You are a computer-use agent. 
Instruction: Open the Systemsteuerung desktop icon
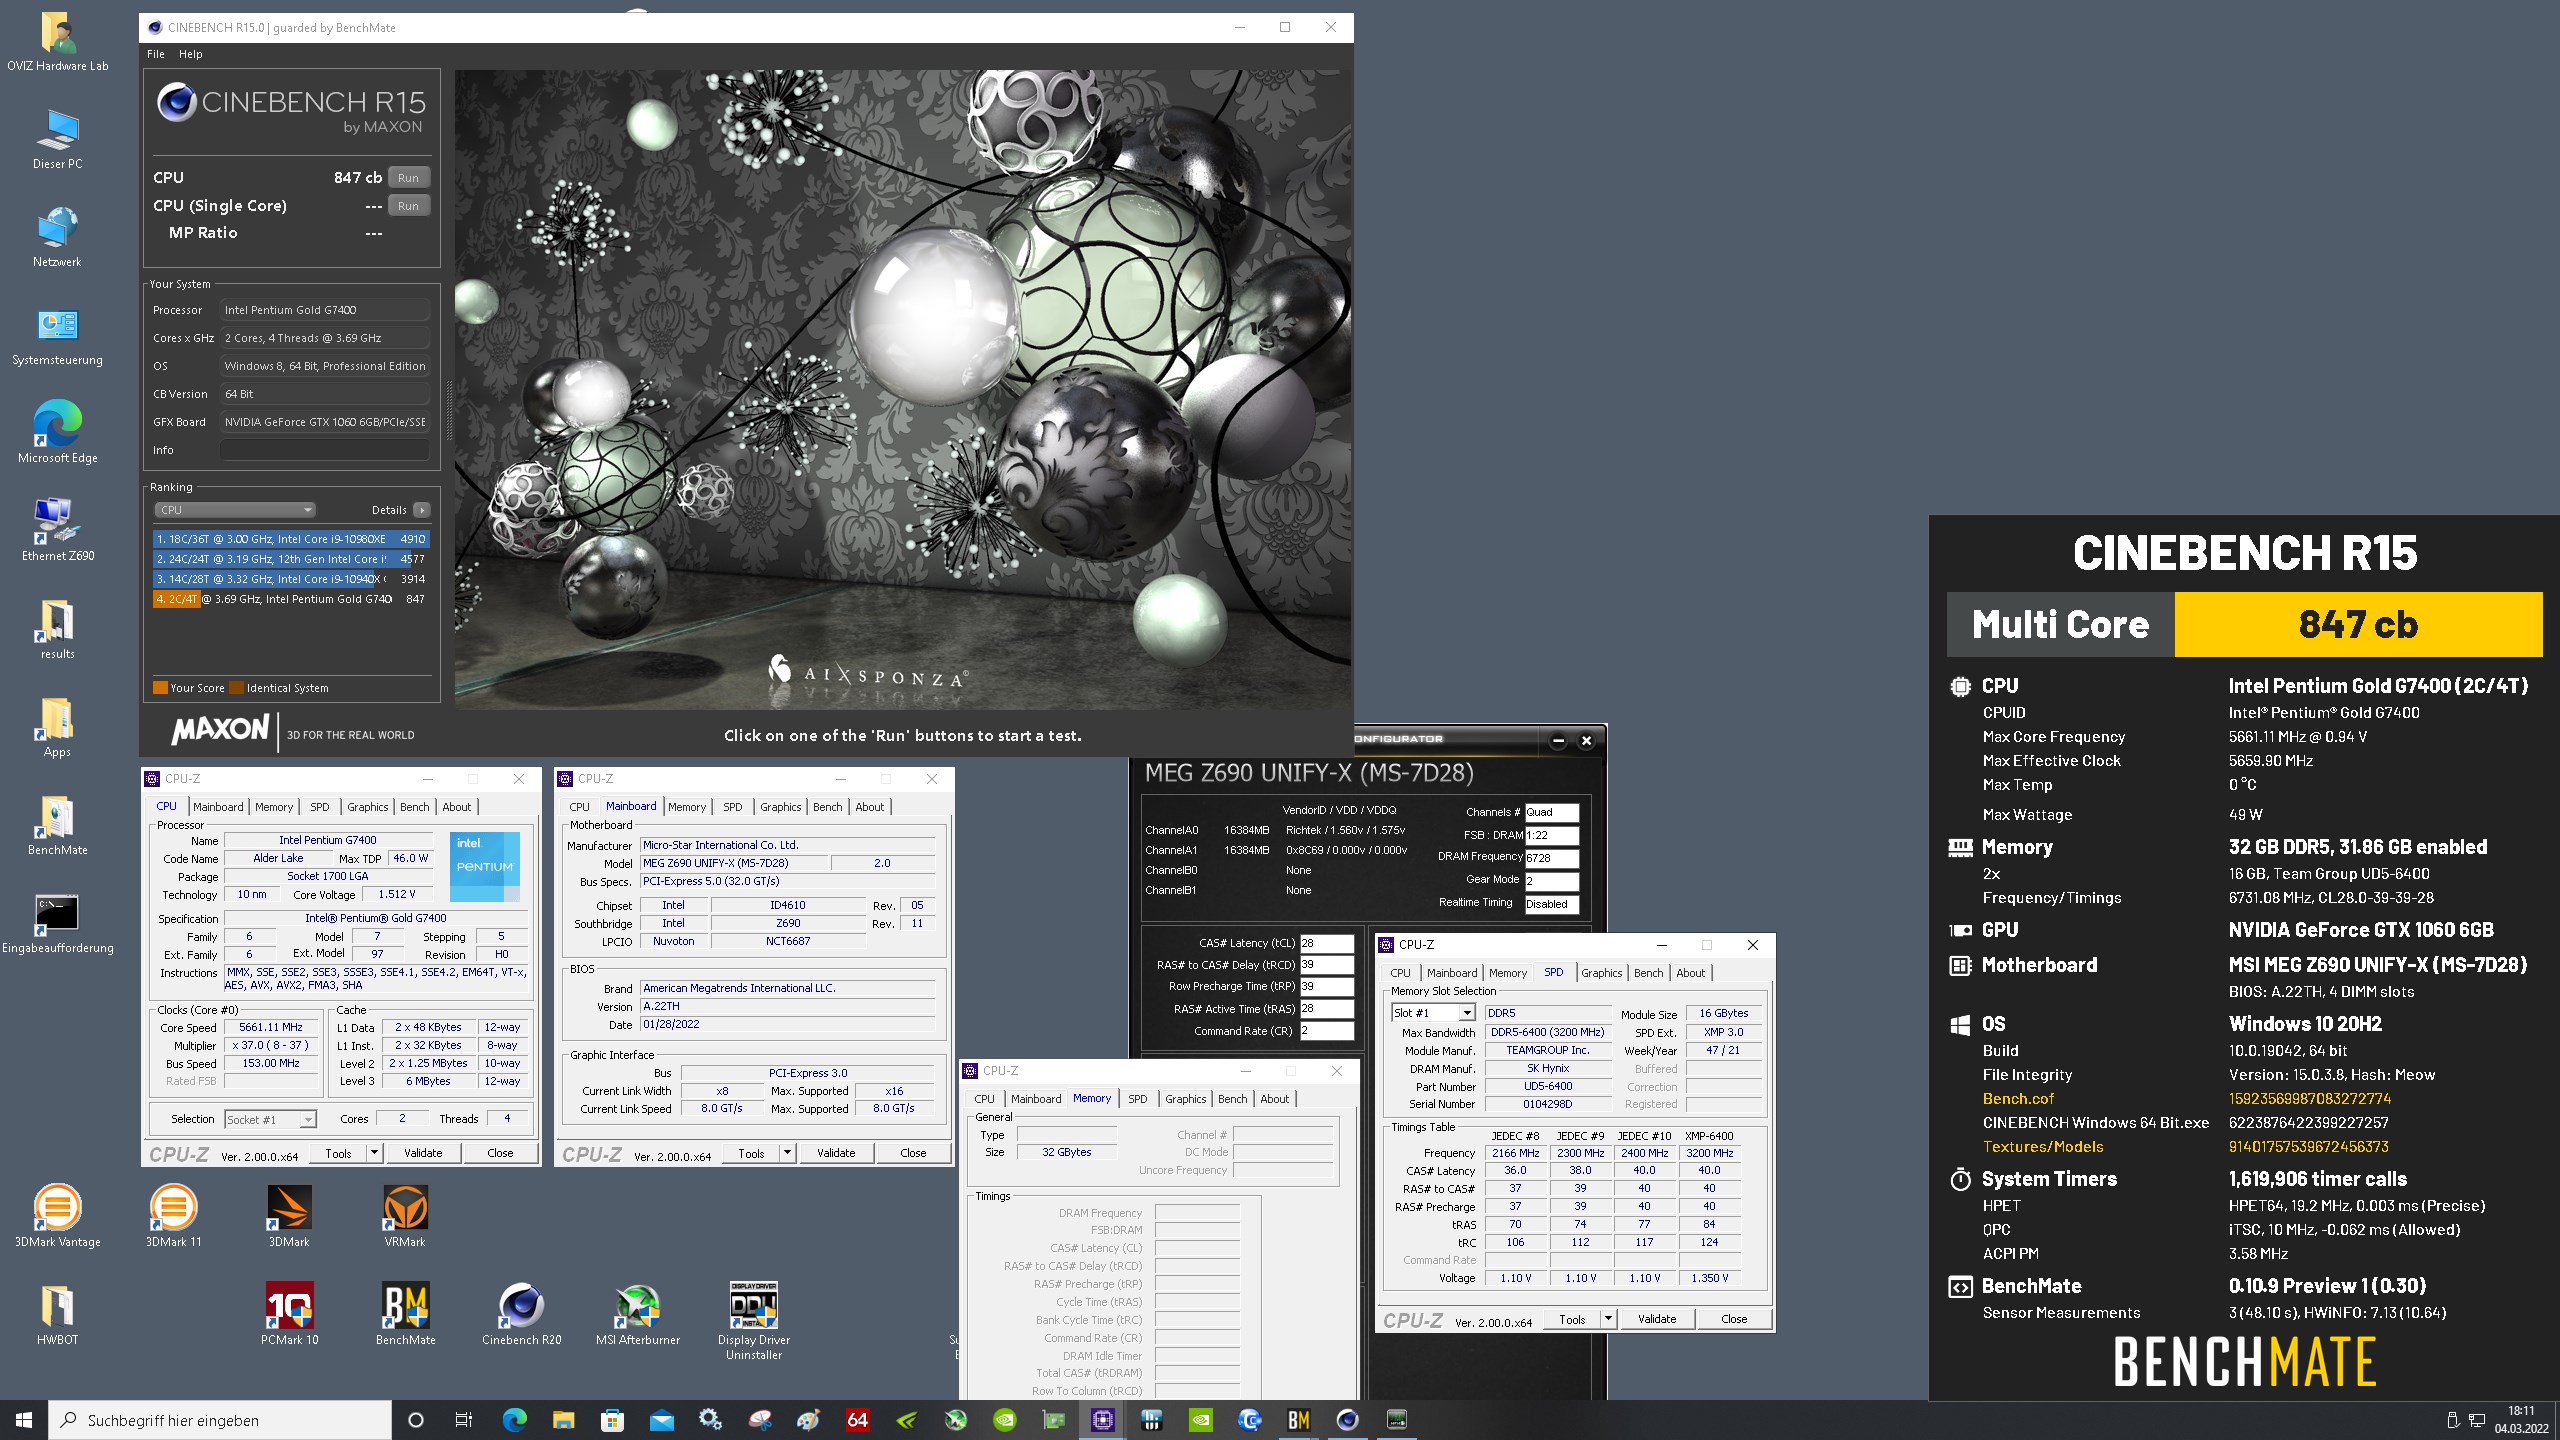[57, 336]
